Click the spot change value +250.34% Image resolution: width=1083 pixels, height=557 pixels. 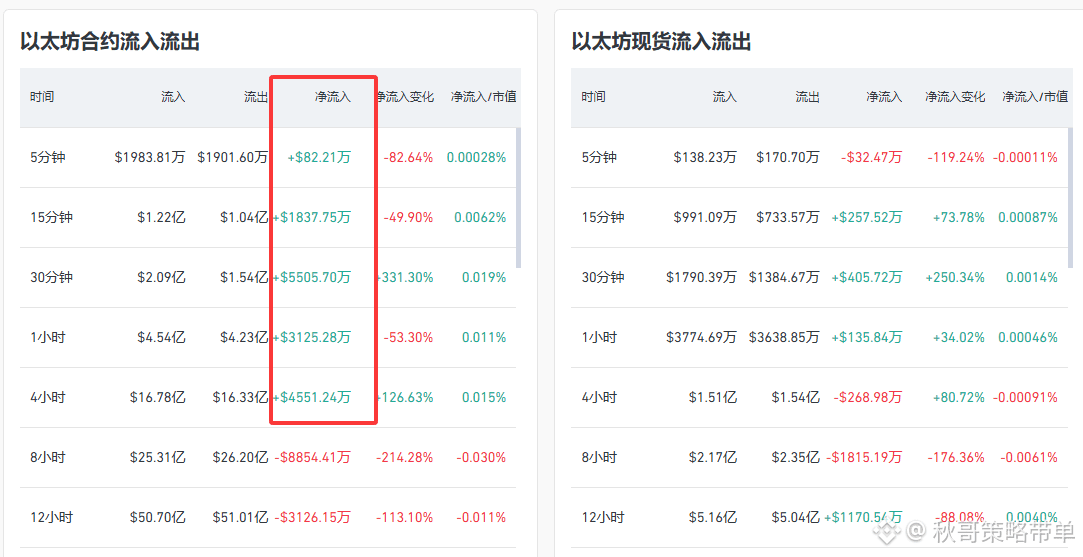955,278
